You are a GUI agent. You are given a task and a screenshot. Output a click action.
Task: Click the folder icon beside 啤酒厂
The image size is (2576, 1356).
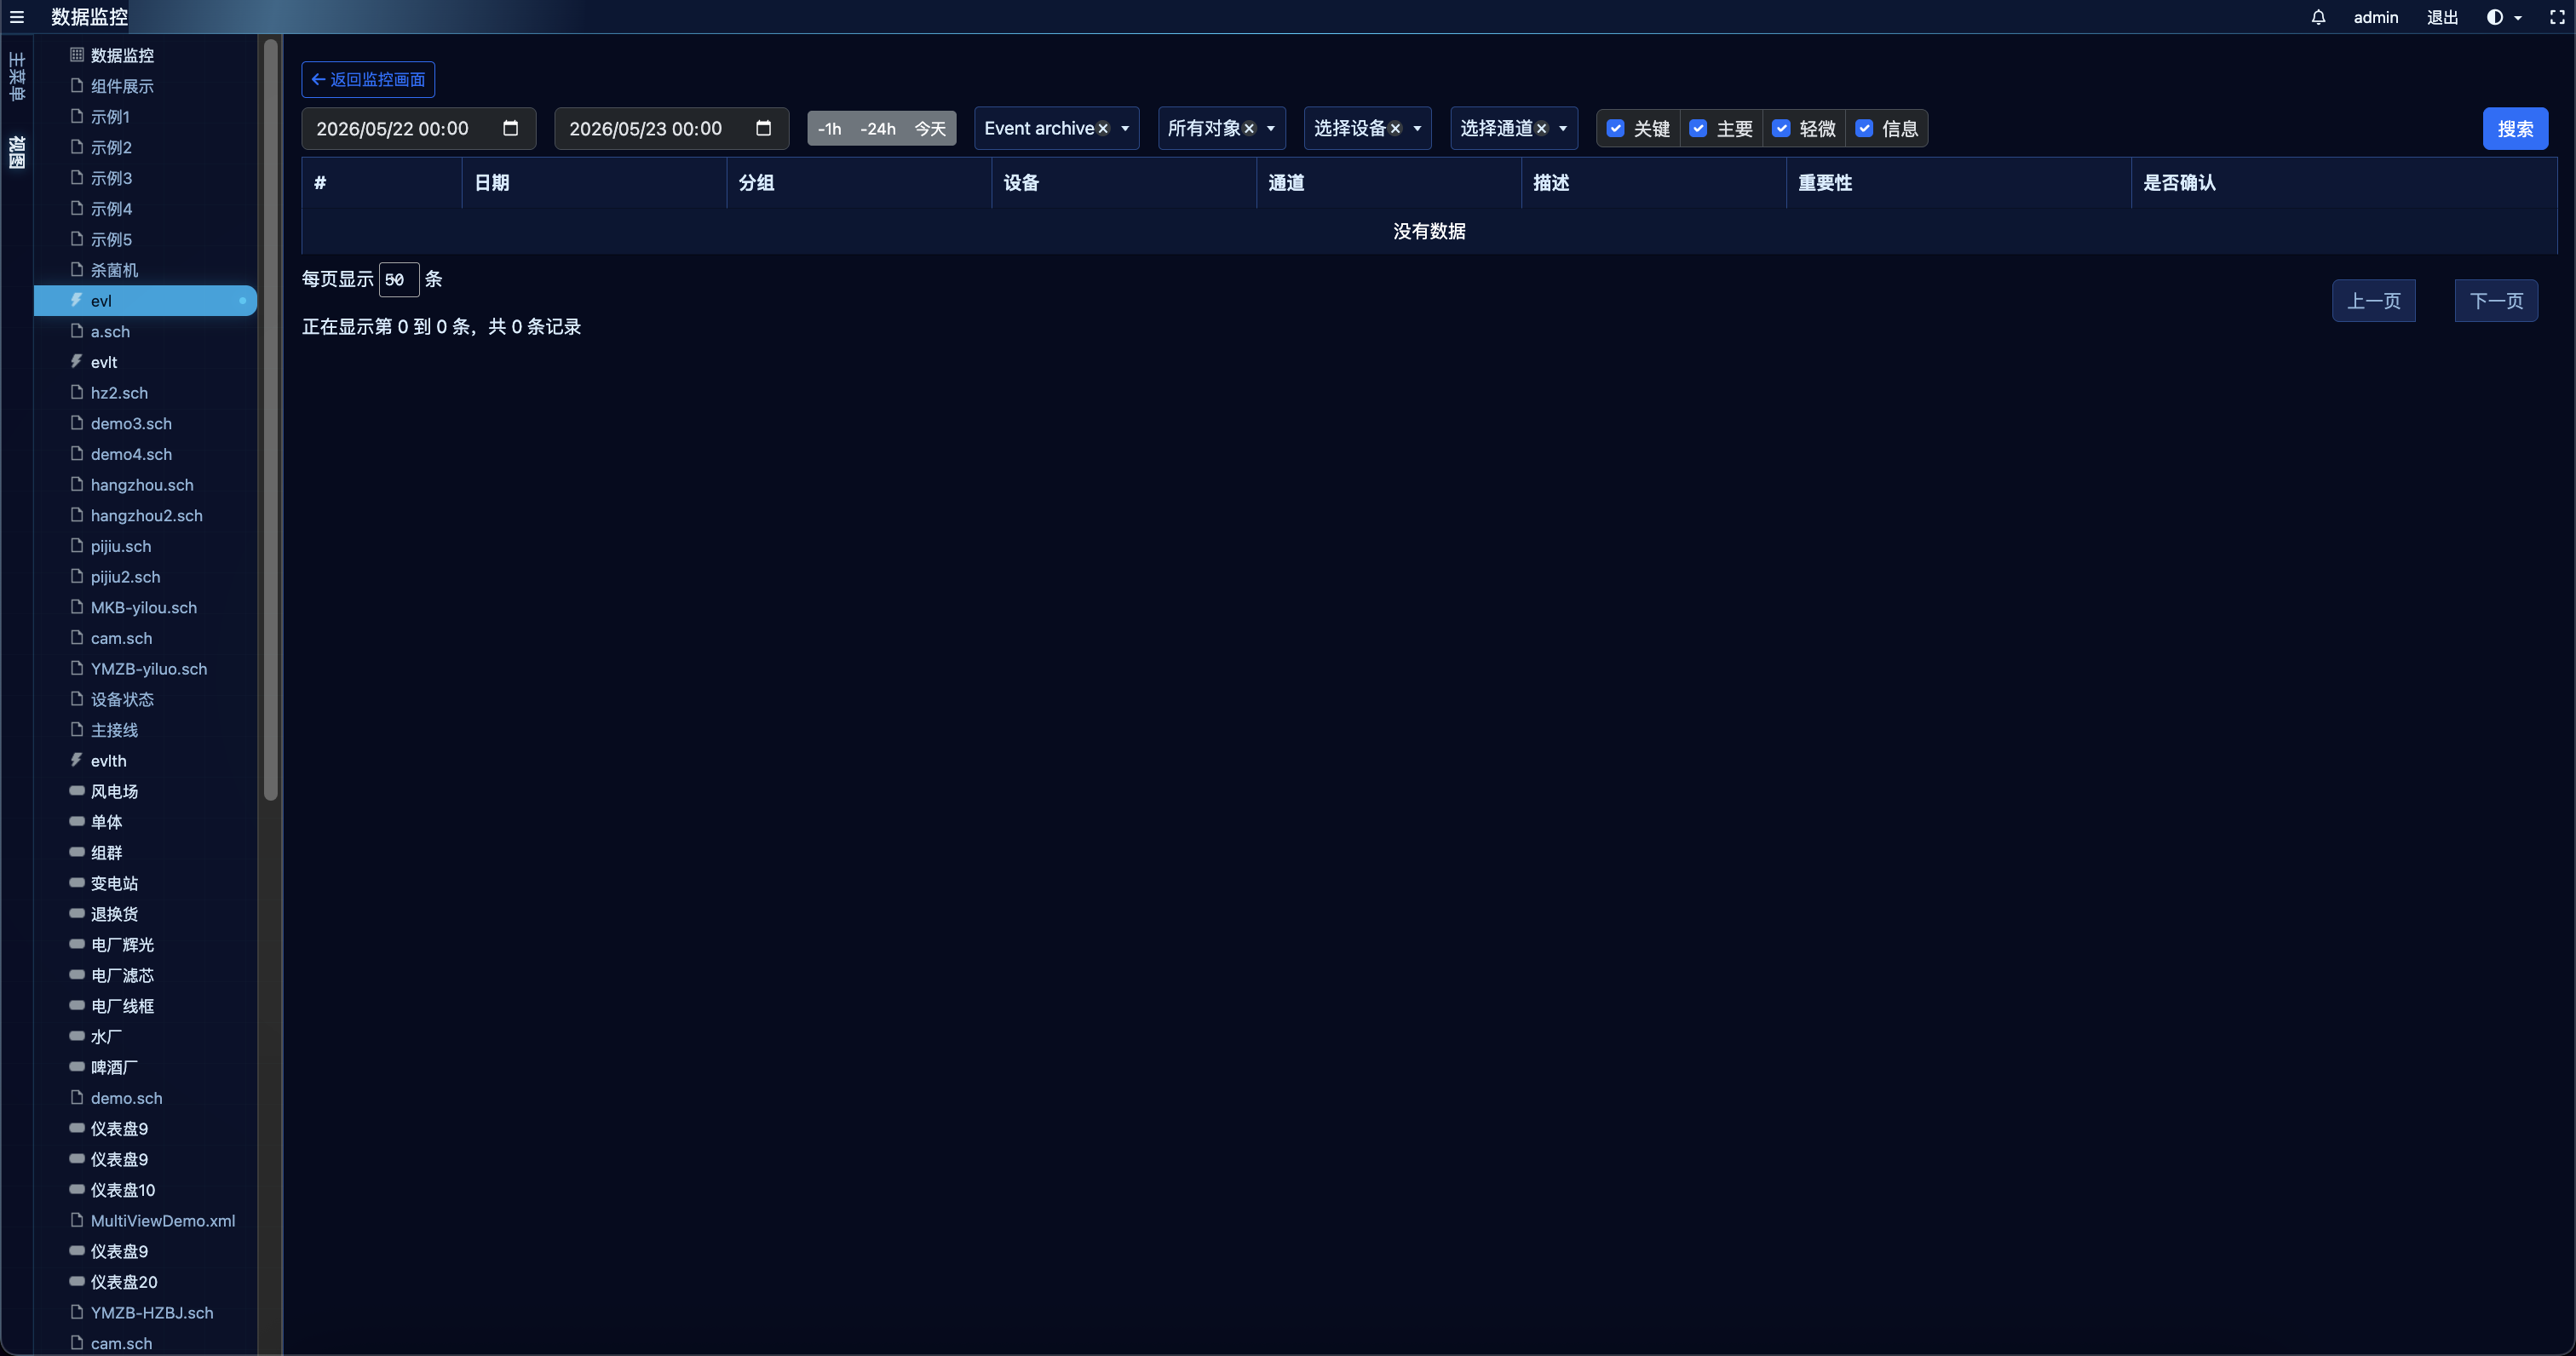point(76,1066)
